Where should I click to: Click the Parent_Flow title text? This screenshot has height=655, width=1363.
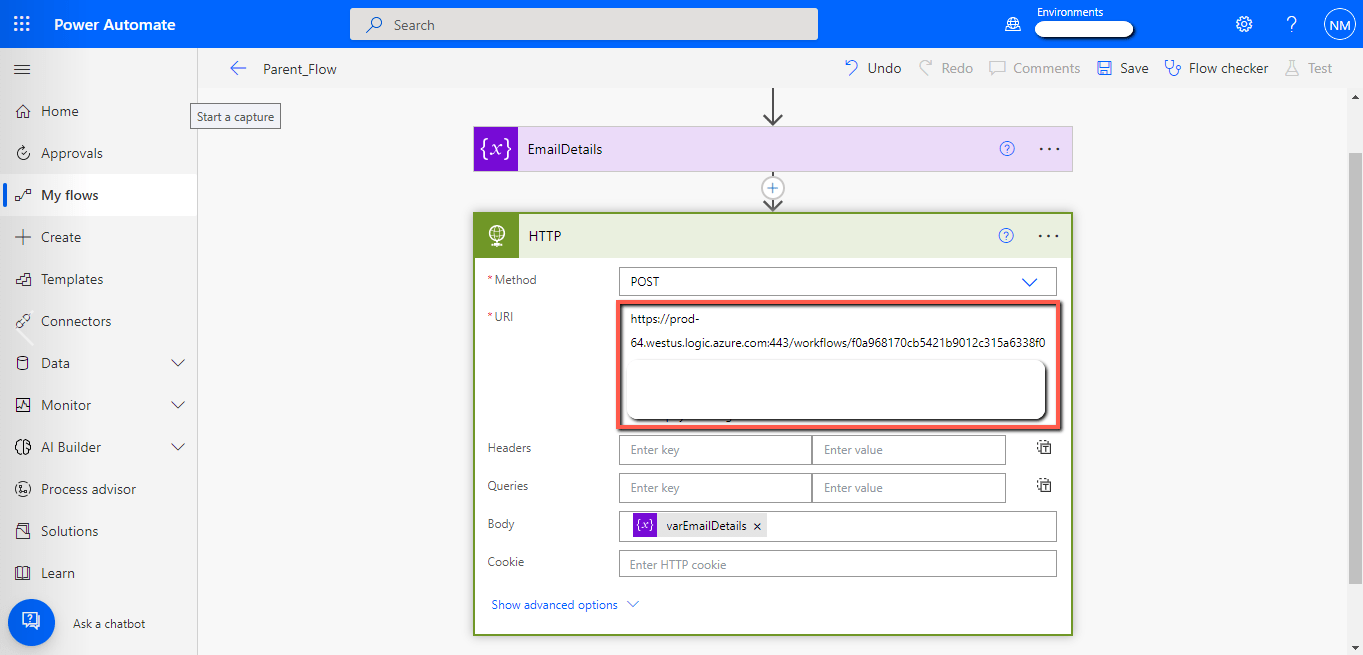300,69
